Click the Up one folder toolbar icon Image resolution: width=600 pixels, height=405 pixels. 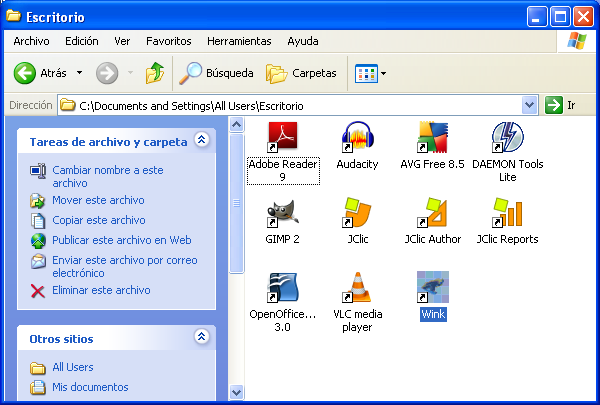tap(154, 73)
